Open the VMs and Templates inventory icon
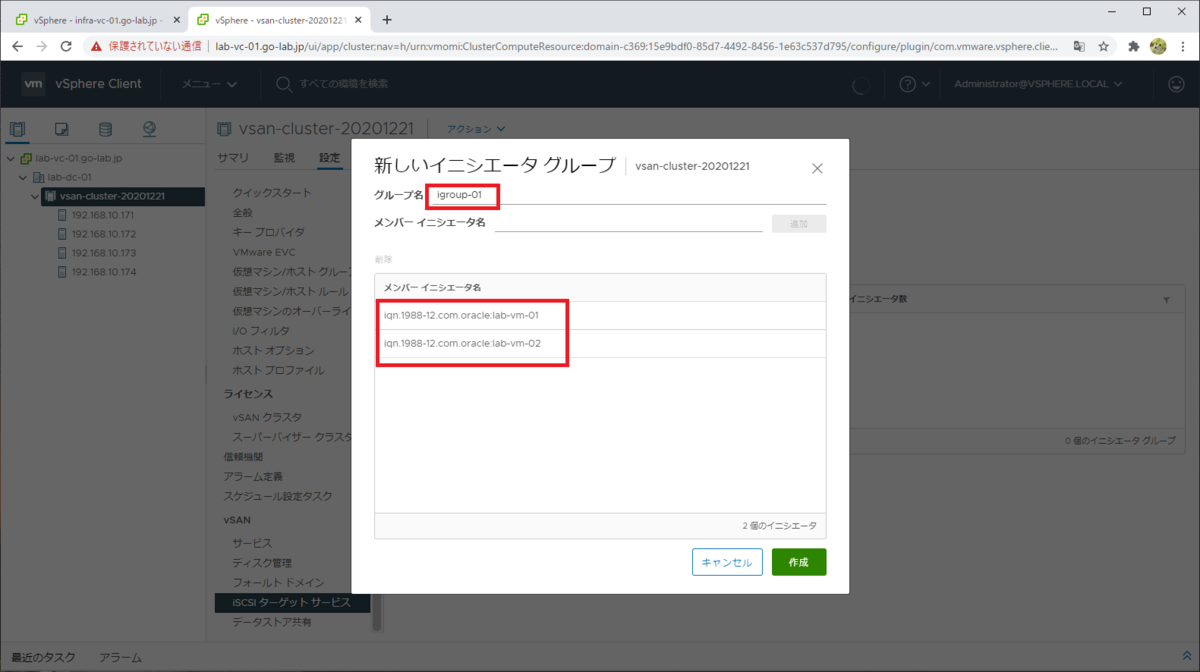The image size is (1200, 672). [61, 129]
